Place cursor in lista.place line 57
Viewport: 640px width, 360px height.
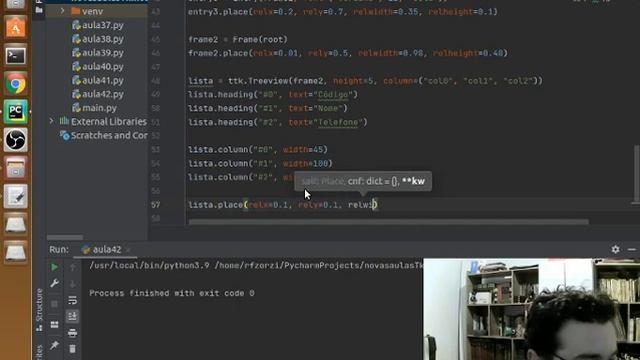click(282, 204)
